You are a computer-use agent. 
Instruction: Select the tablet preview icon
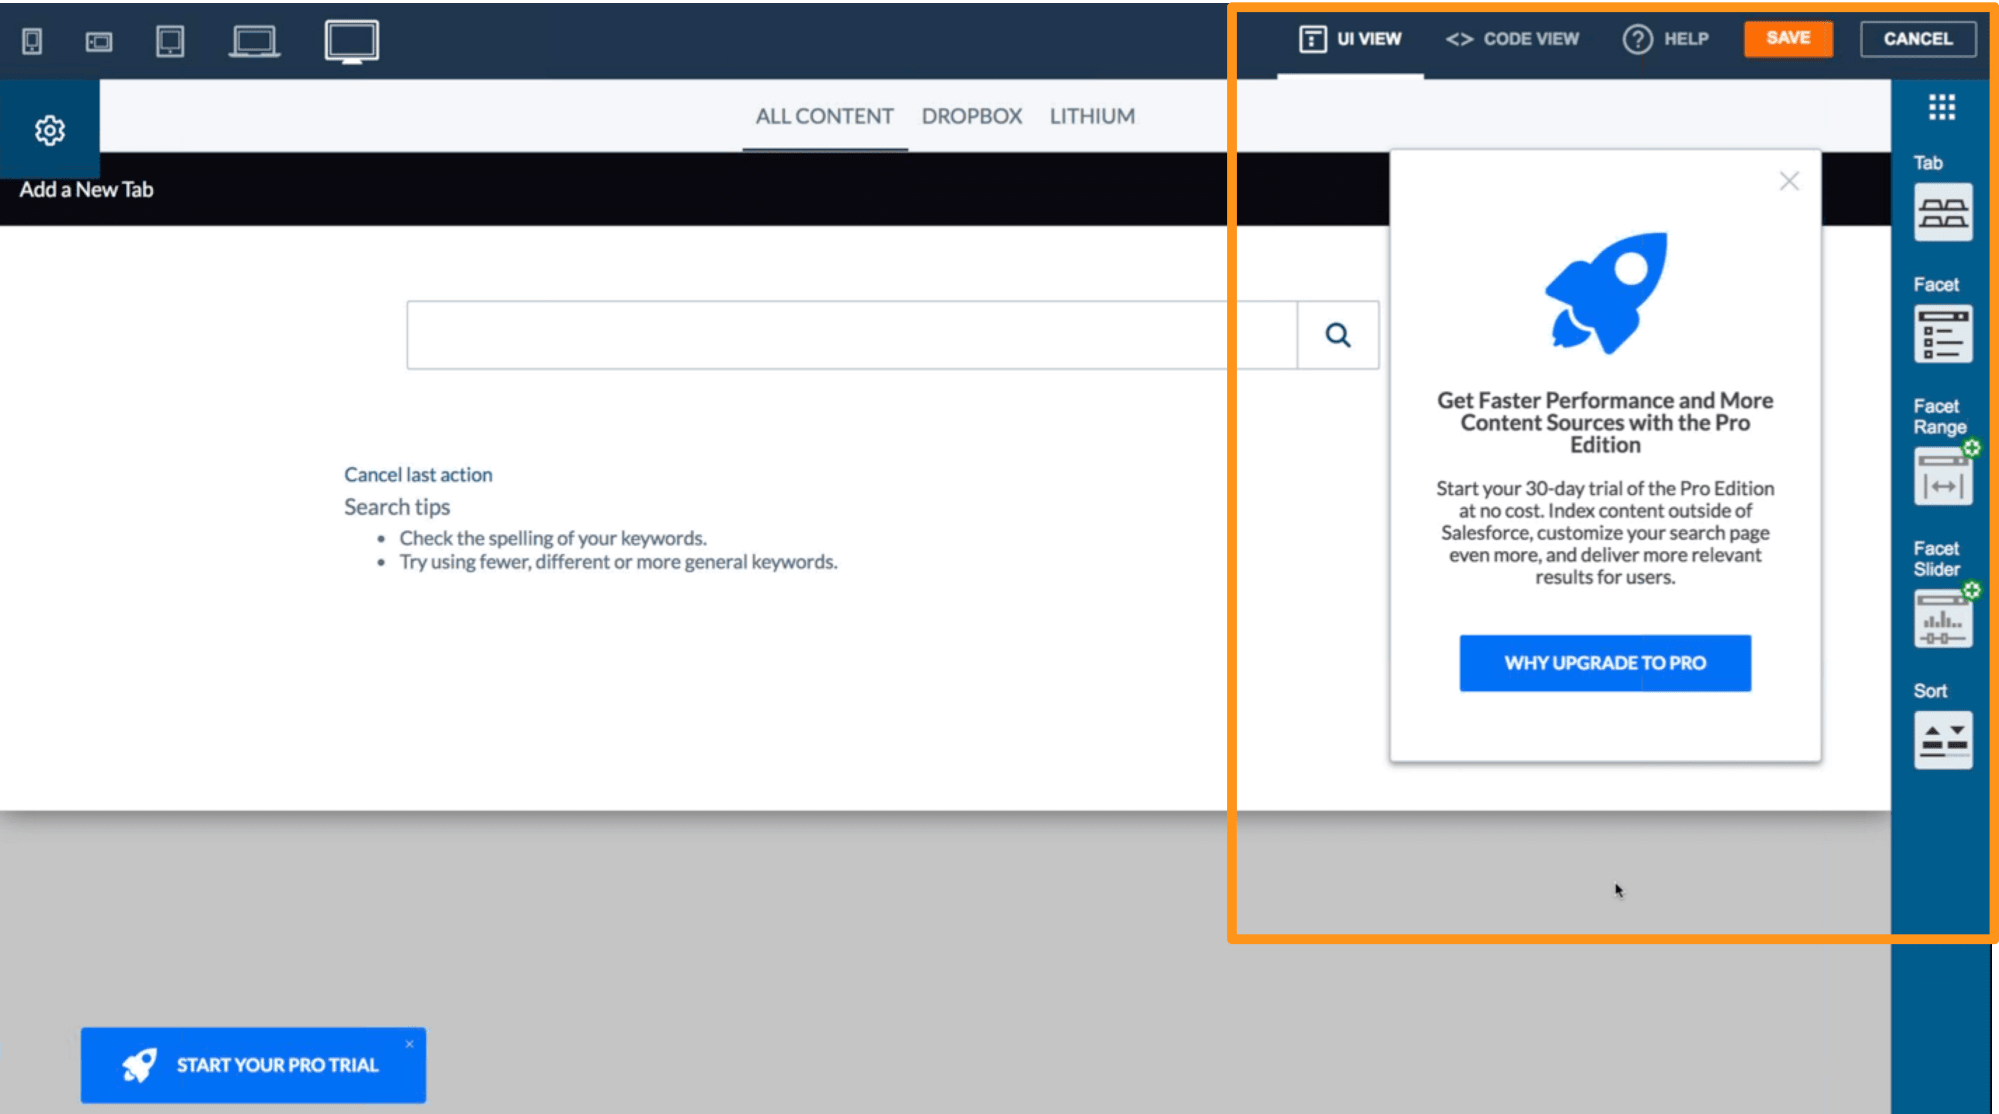tap(170, 41)
